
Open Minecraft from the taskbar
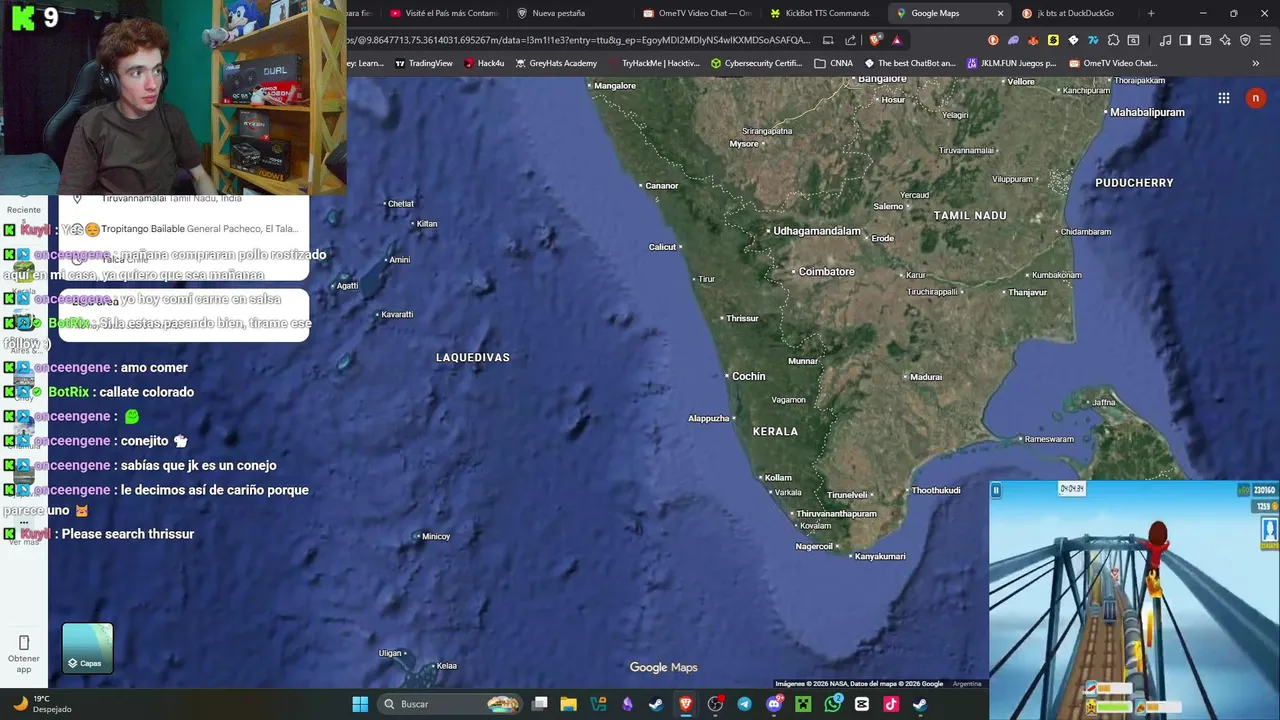803,704
